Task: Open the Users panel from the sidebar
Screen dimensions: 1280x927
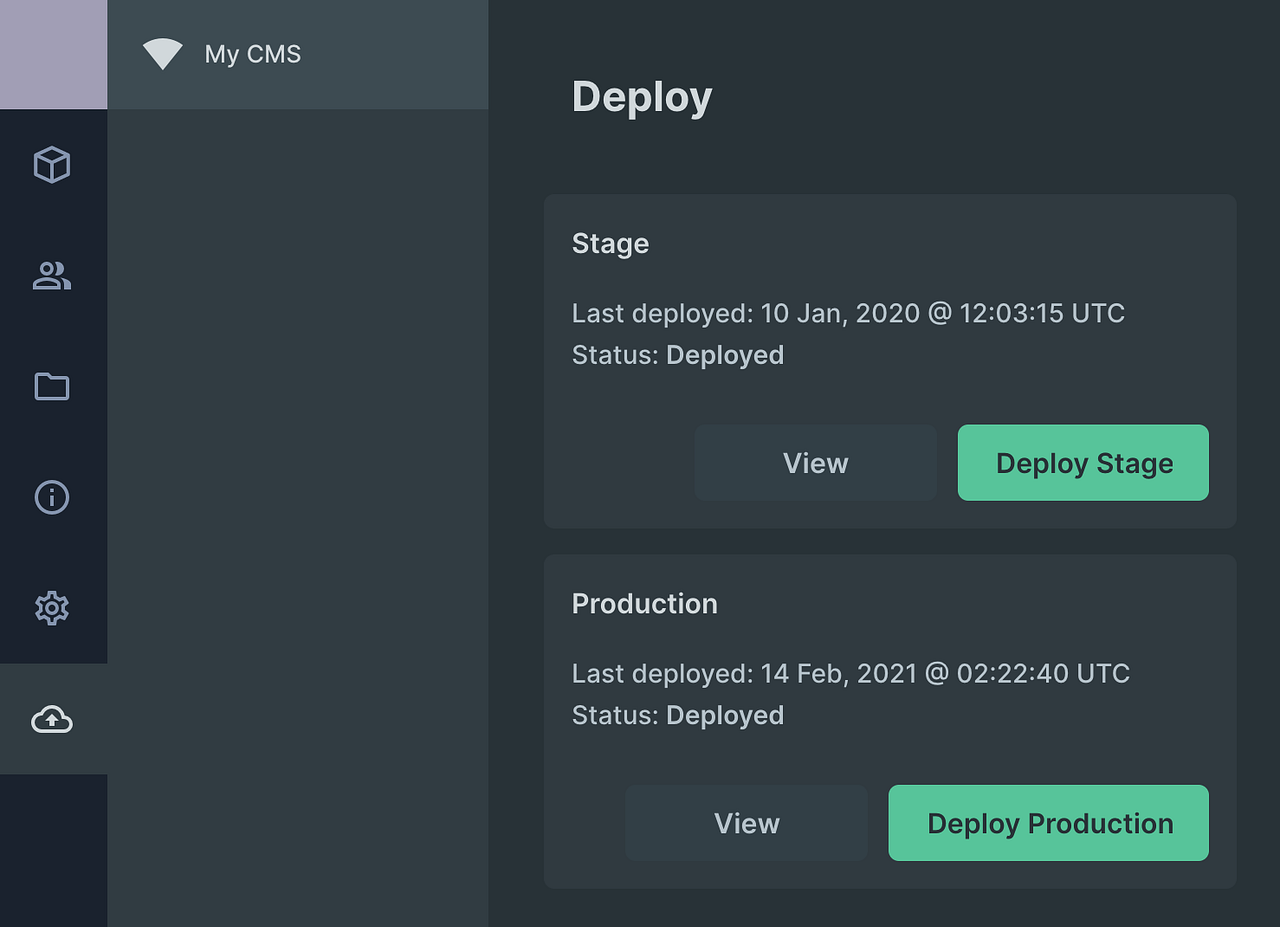Action: 52,276
